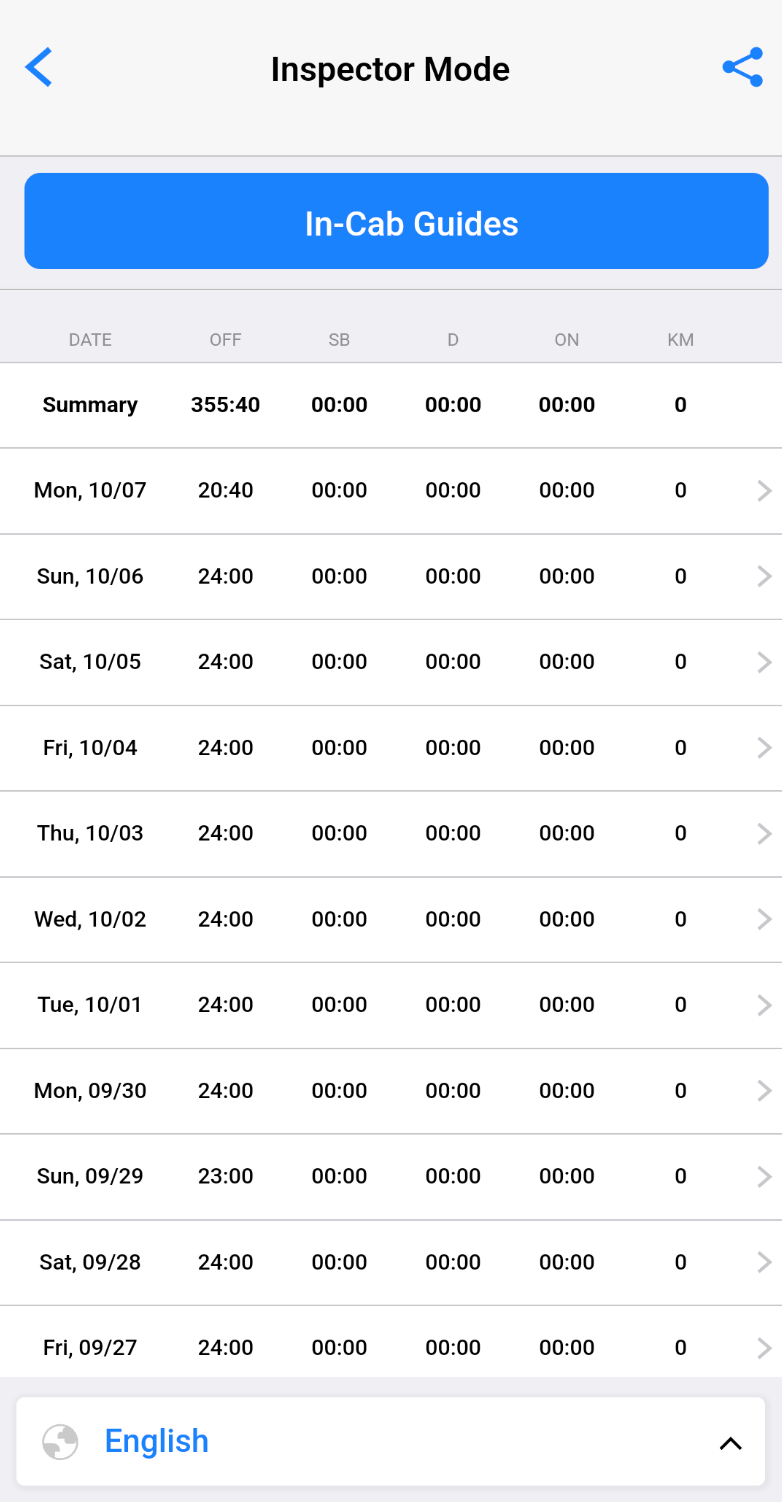The image size is (782, 1502).
Task: Select the Mon, 09/30 row
Action: tap(391, 1091)
